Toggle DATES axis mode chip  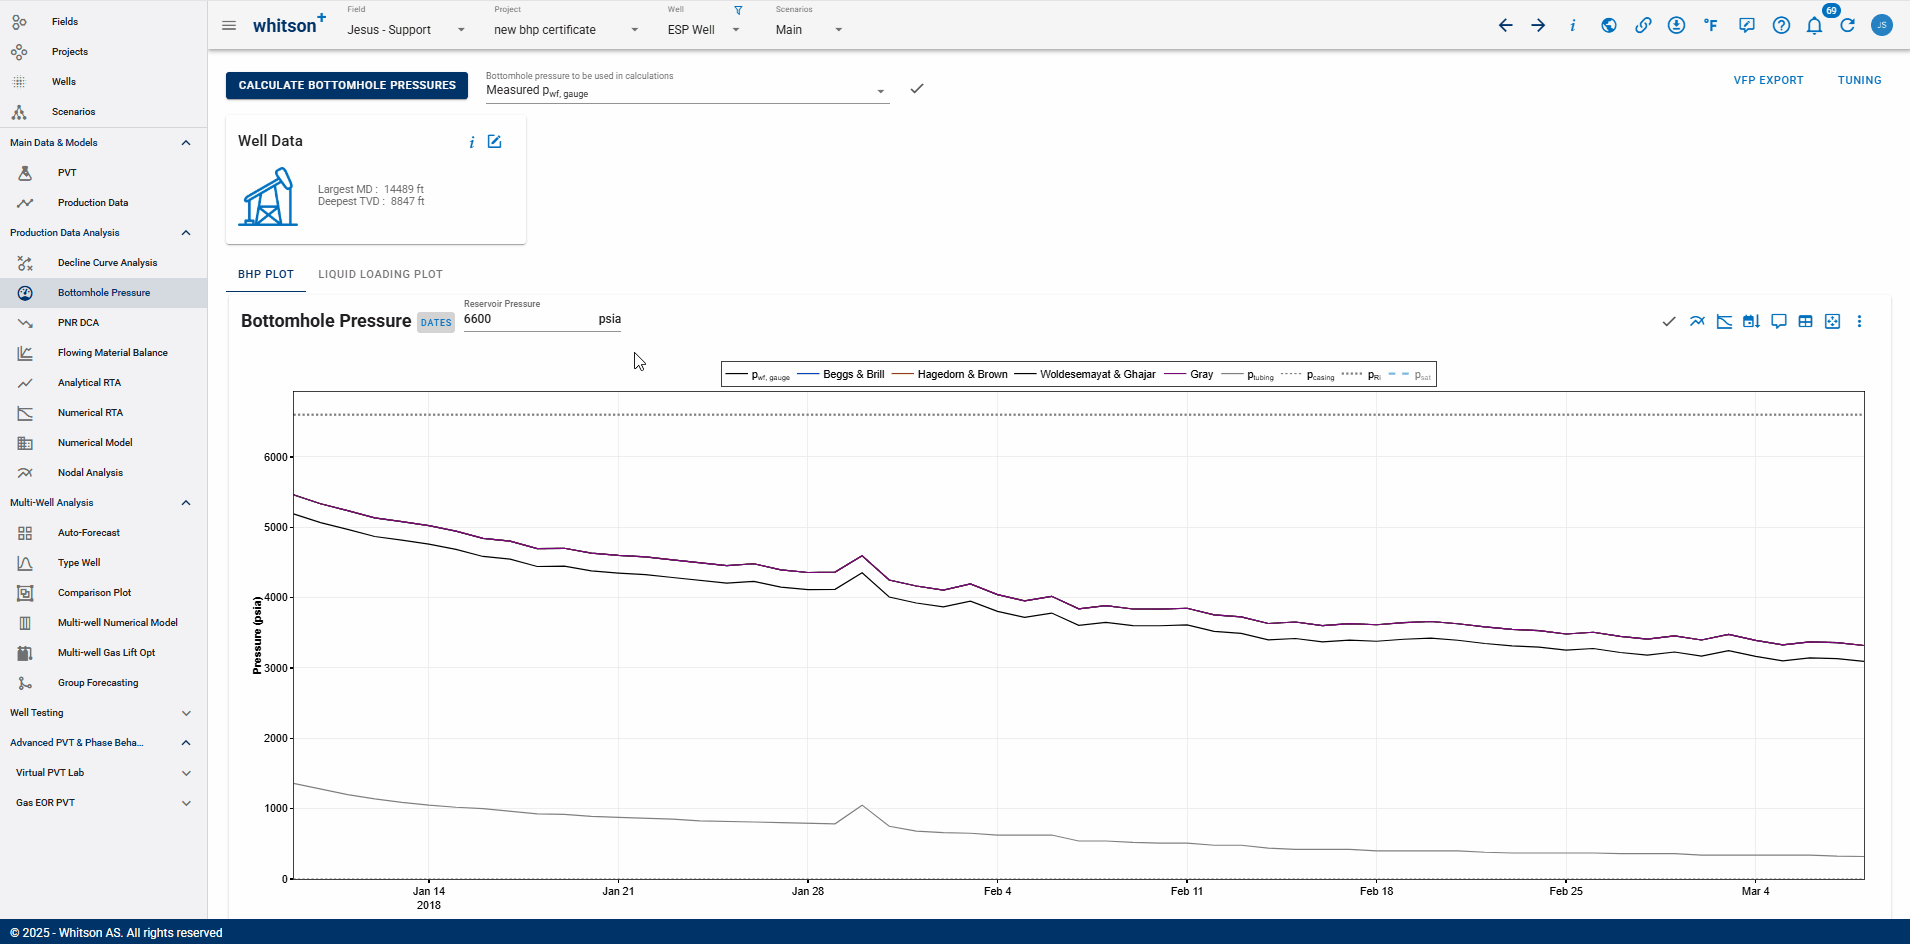click(436, 323)
